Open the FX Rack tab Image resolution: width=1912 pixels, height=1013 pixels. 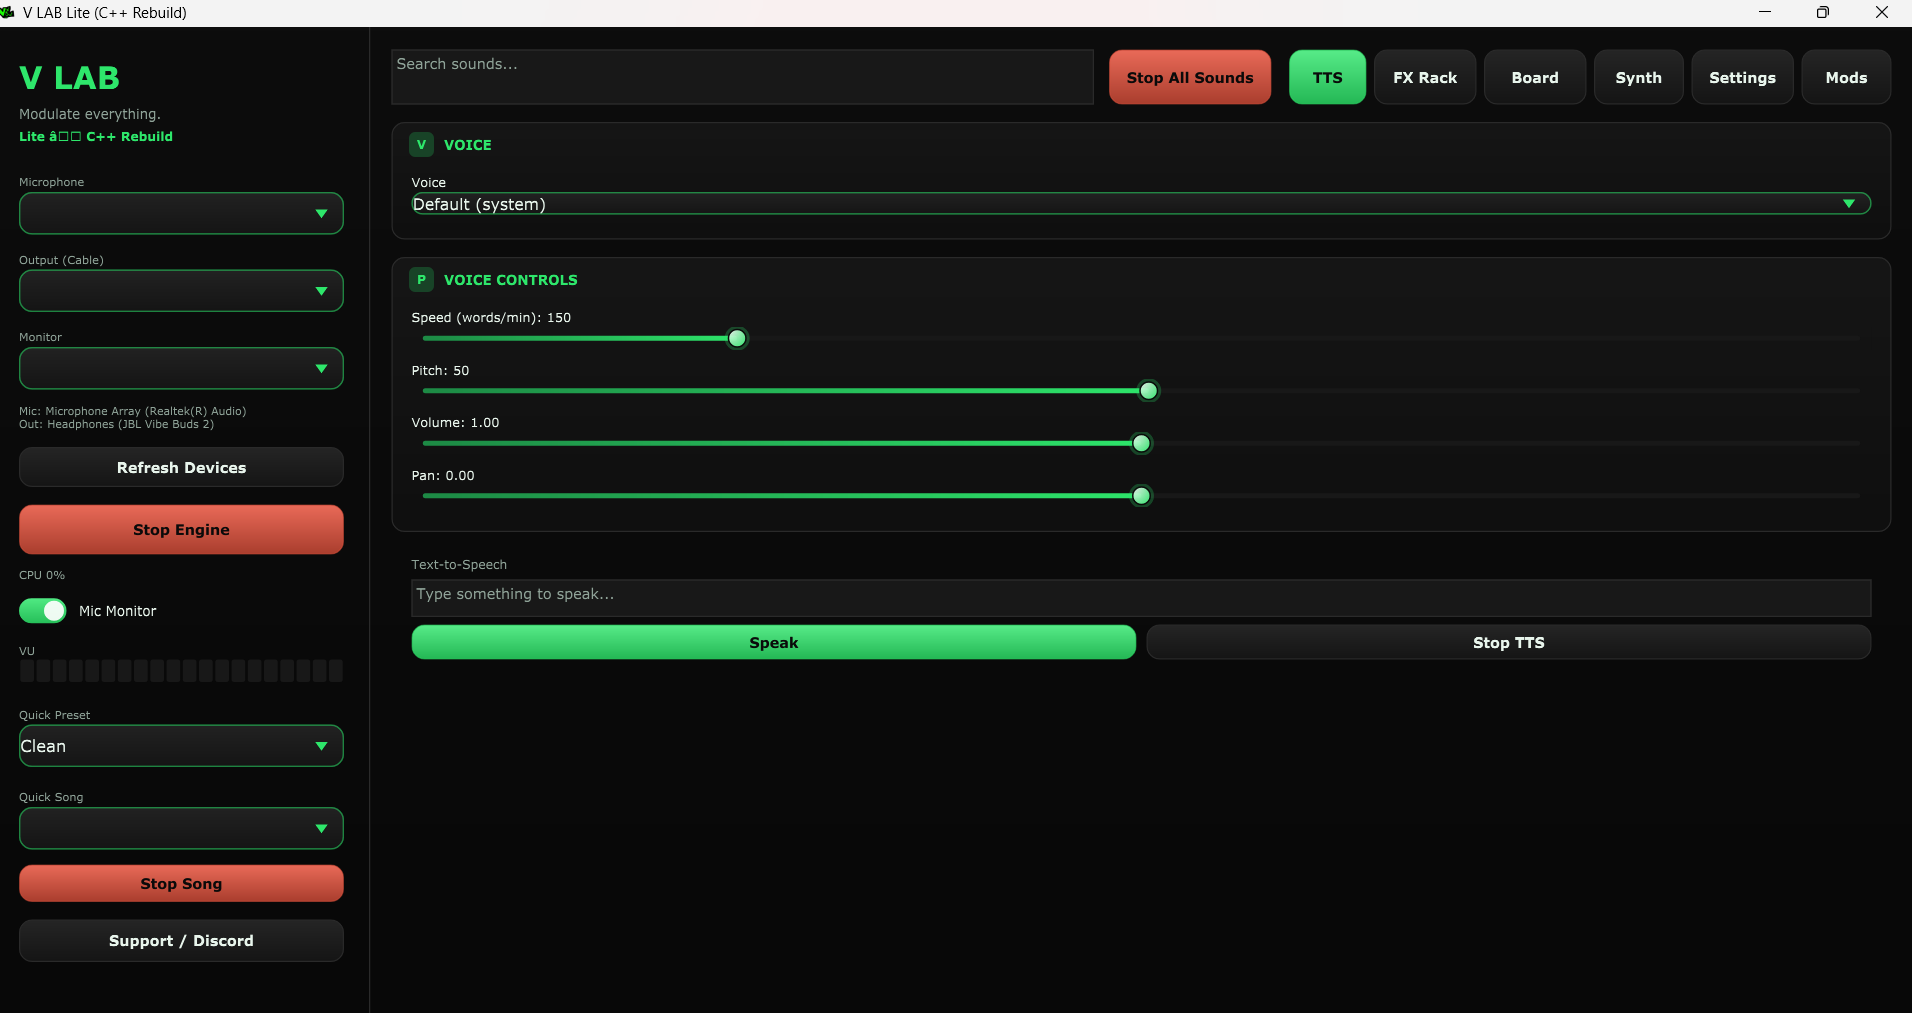[x=1425, y=77]
